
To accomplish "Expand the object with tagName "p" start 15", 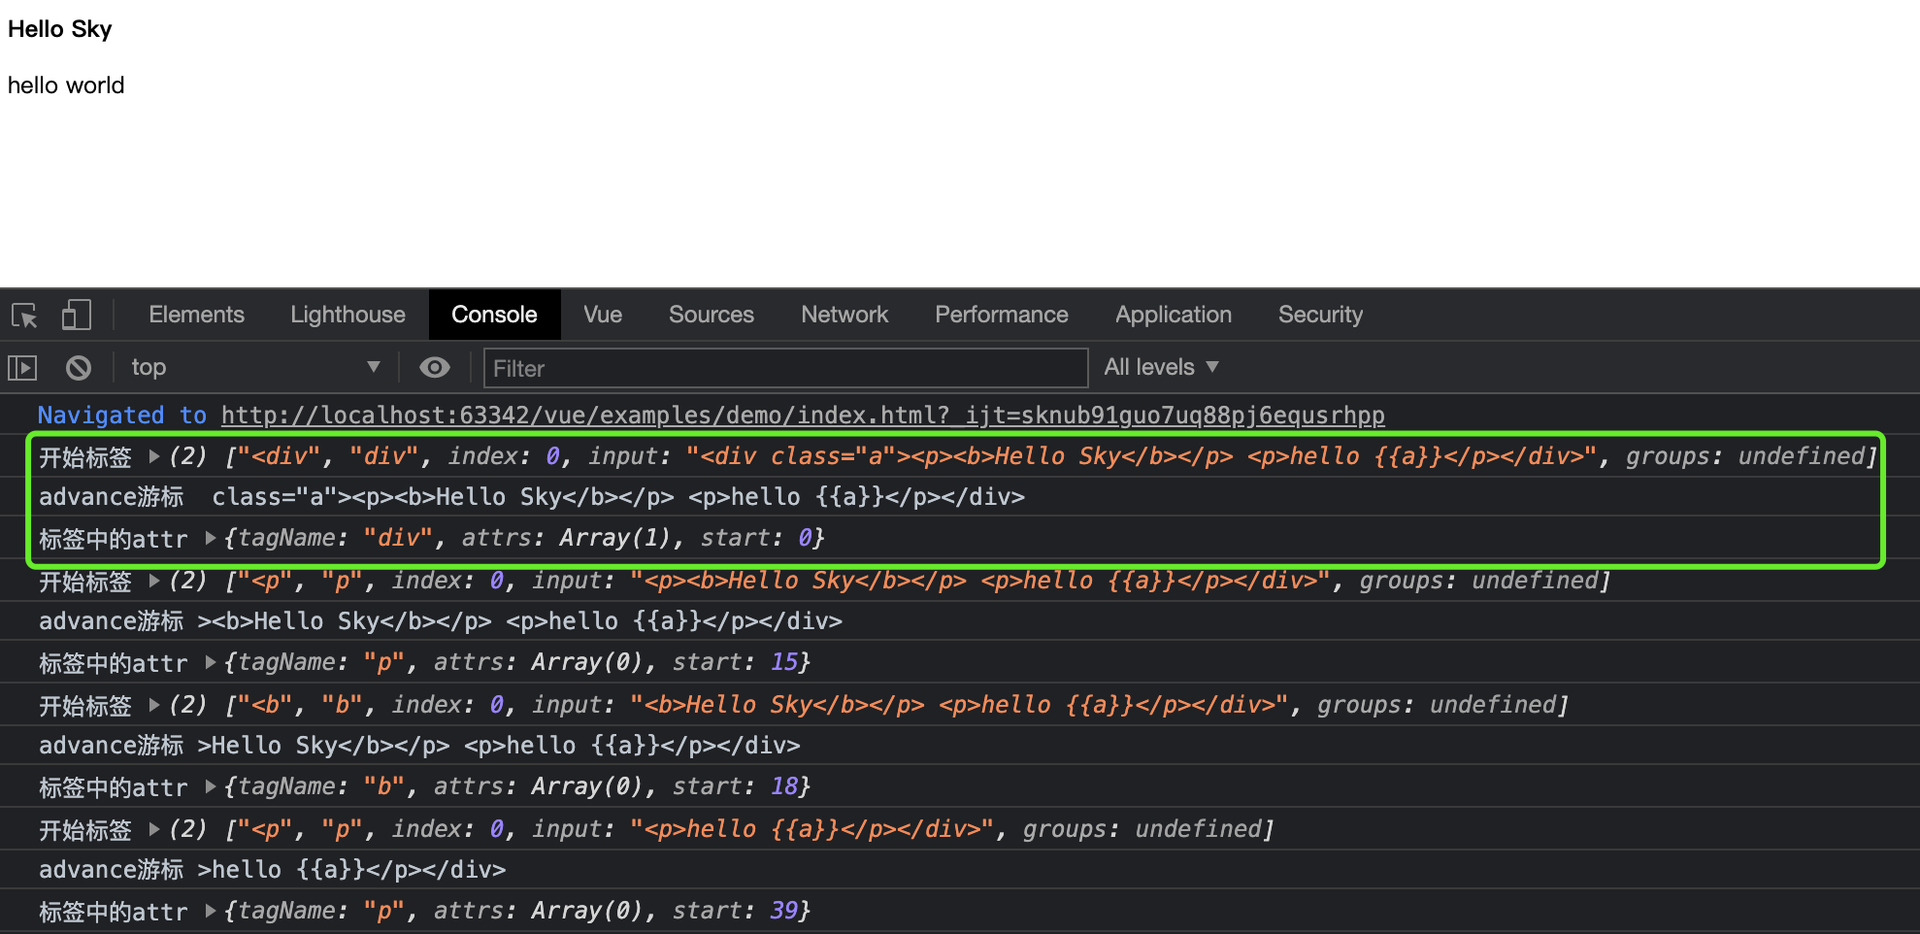I will tap(210, 662).
